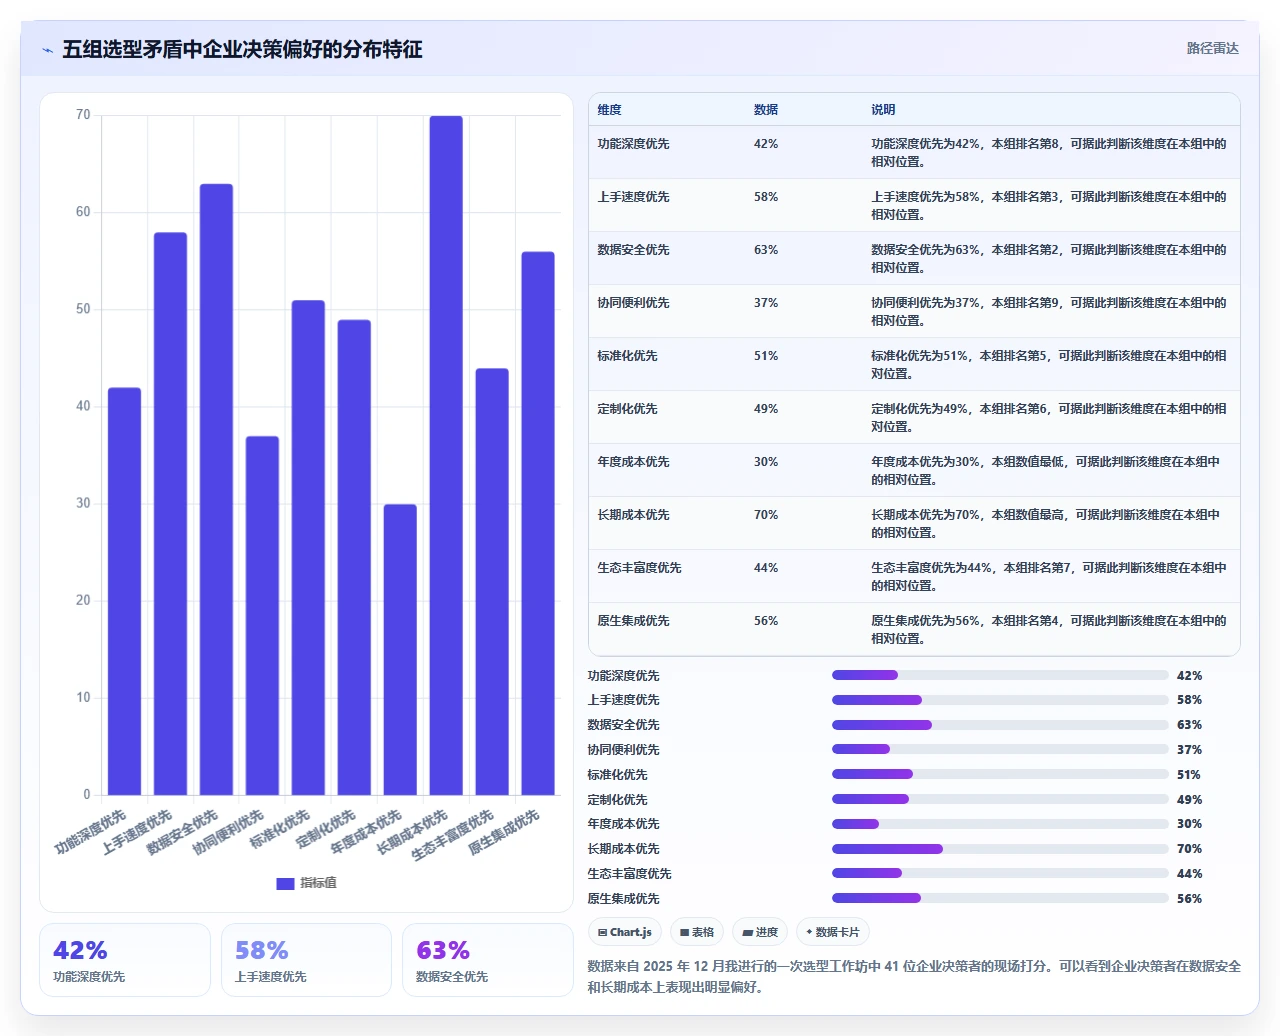
Task: Click the Chart.js tag
Action: click(x=625, y=932)
